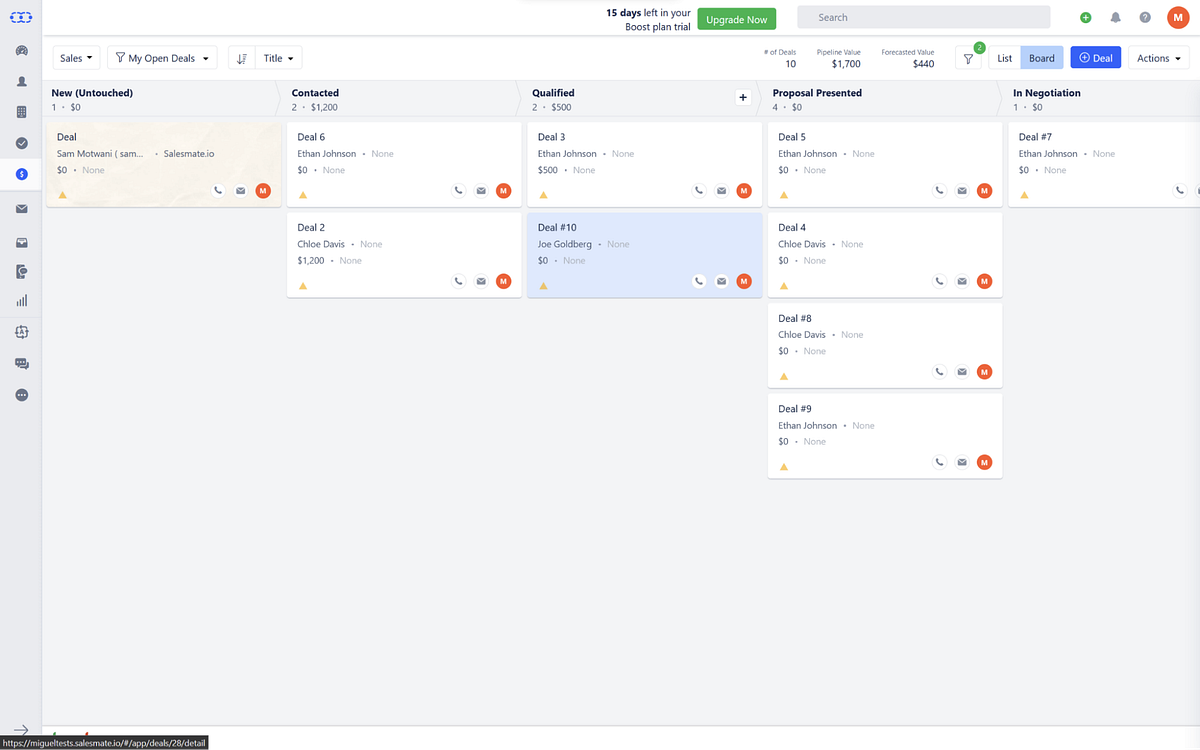This screenshot has height=750, width=1200.
Task: Open the Chats icon near the sidebar bottom
Action: click(x=21, y=363)
